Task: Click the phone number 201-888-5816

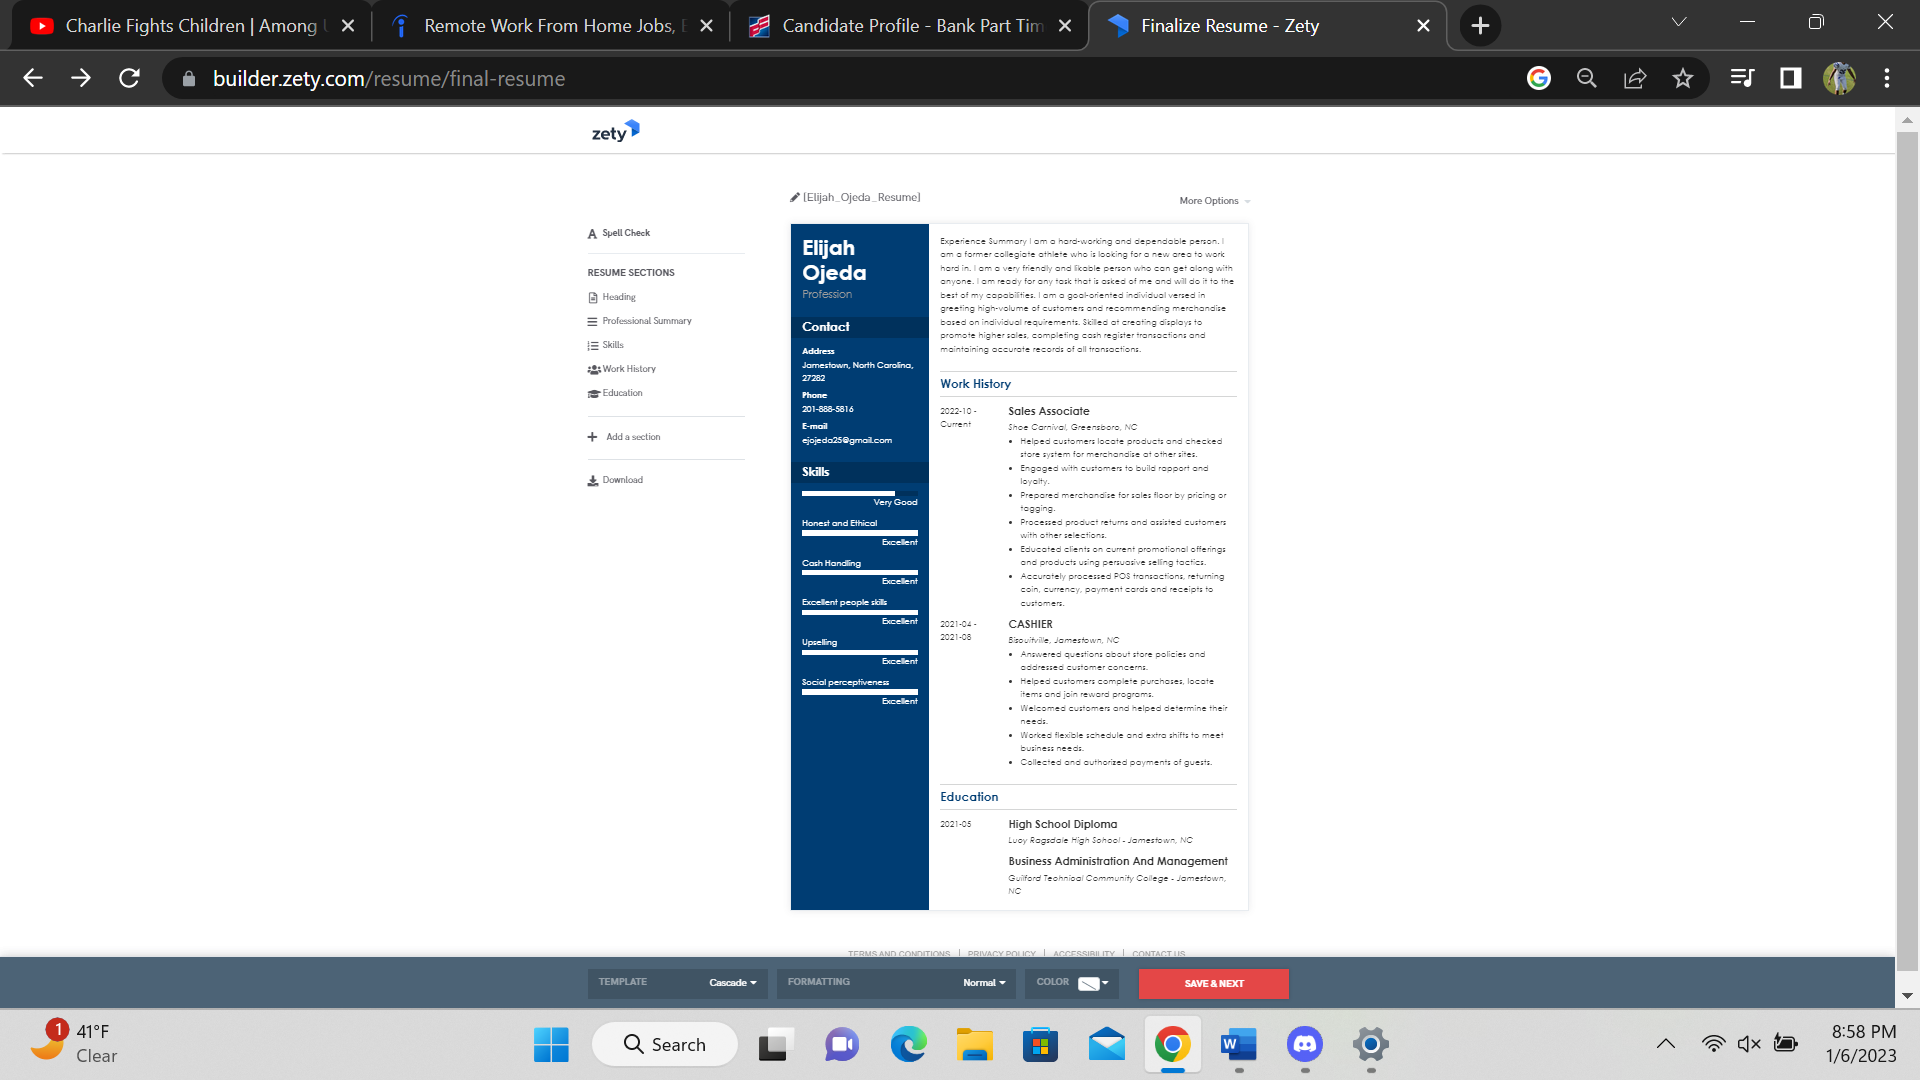Action: pos(828,409)
